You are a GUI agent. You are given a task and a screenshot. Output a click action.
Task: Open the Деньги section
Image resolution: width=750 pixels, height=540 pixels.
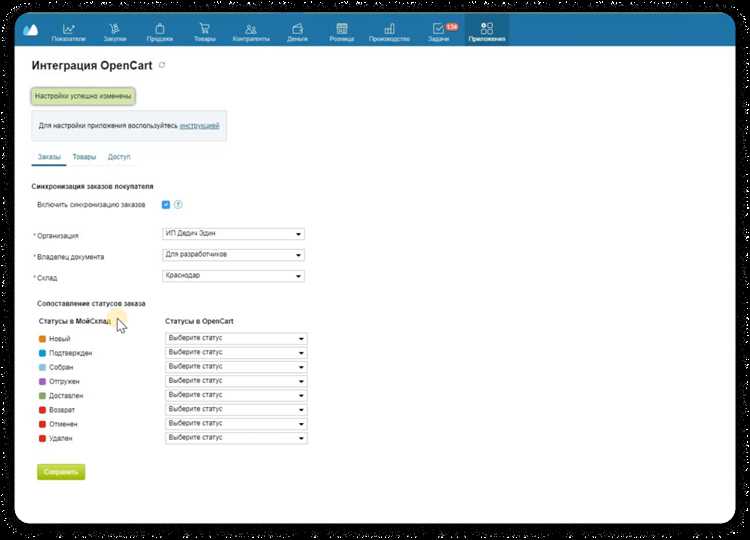[x=298, y=33]
